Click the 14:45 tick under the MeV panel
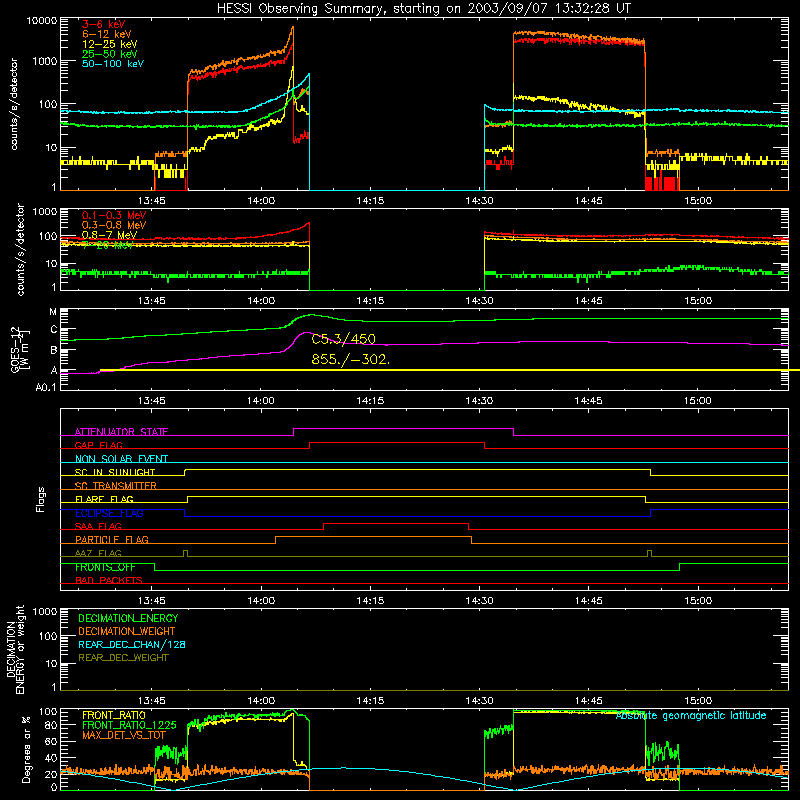This screenshot has width=800, height=800. (x=588, y=301)
